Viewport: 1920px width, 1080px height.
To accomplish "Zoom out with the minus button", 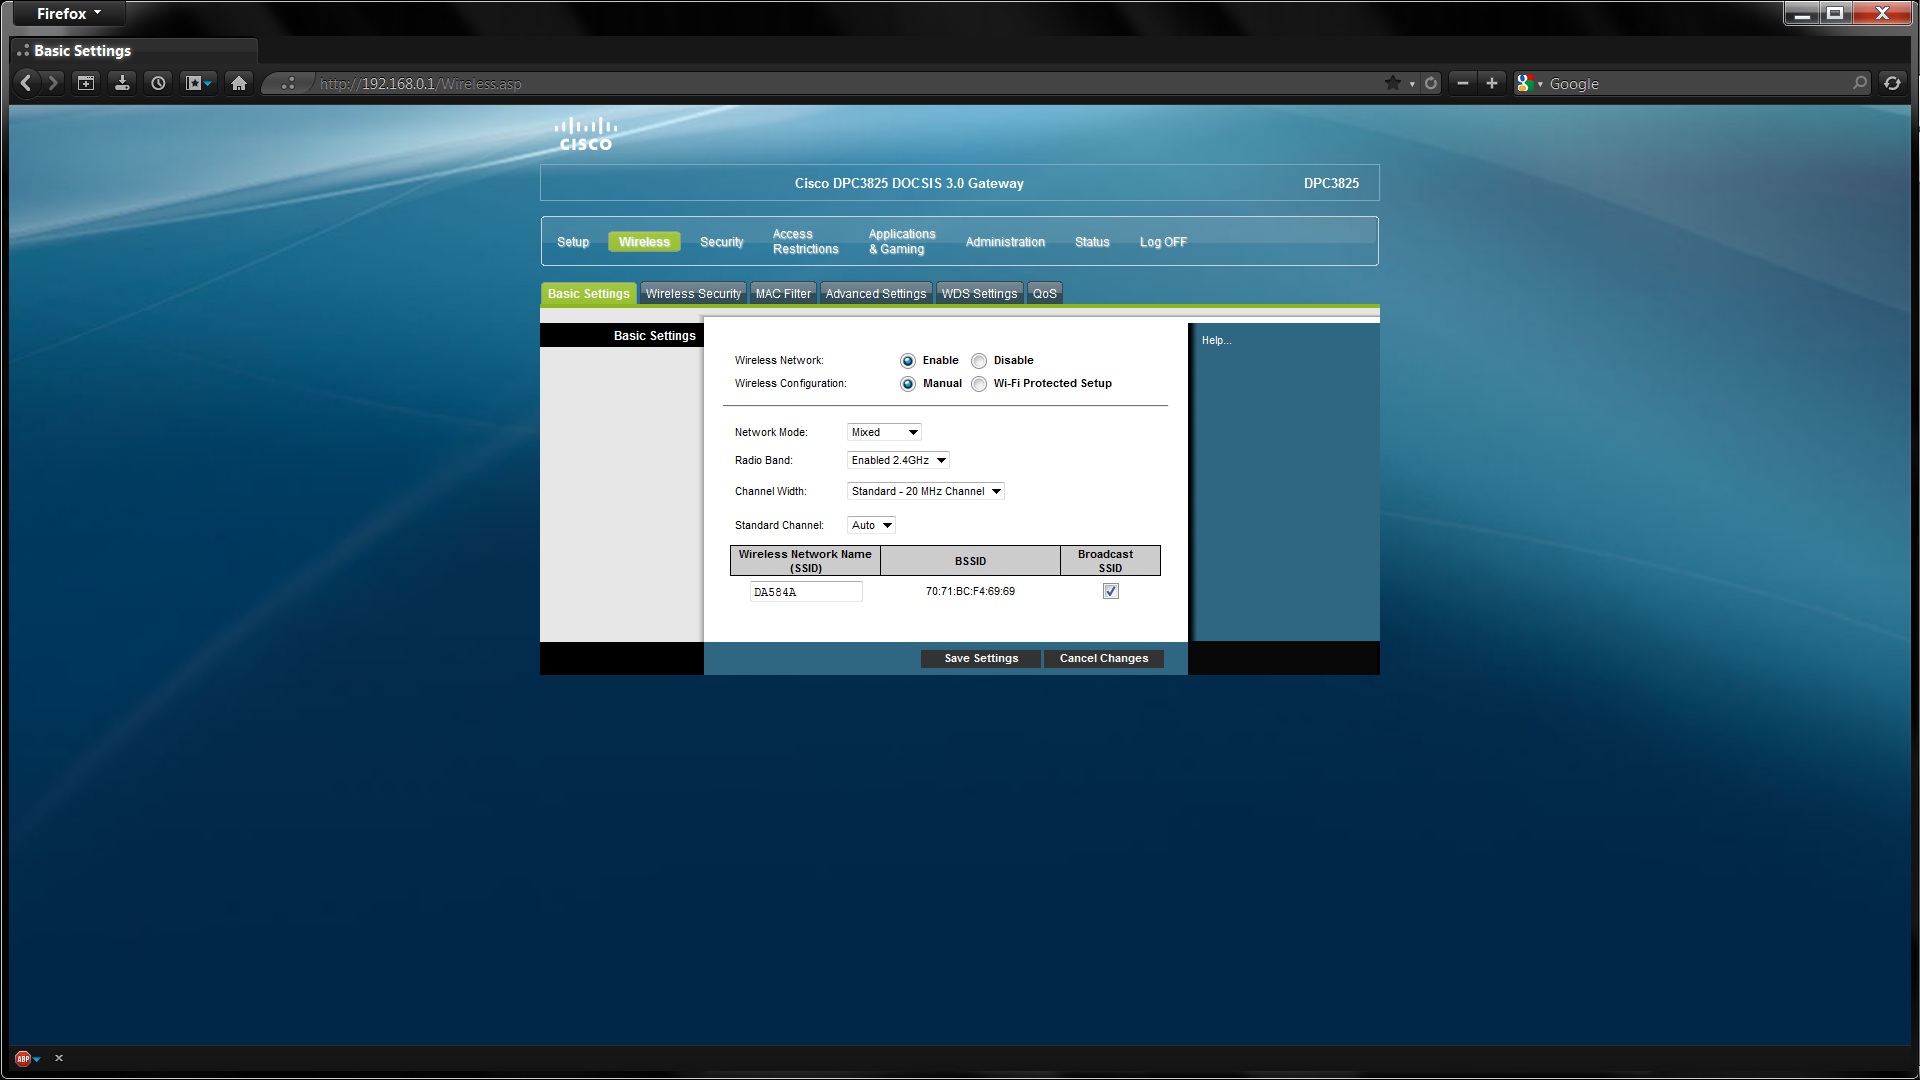I will (x=1463, y=83).
